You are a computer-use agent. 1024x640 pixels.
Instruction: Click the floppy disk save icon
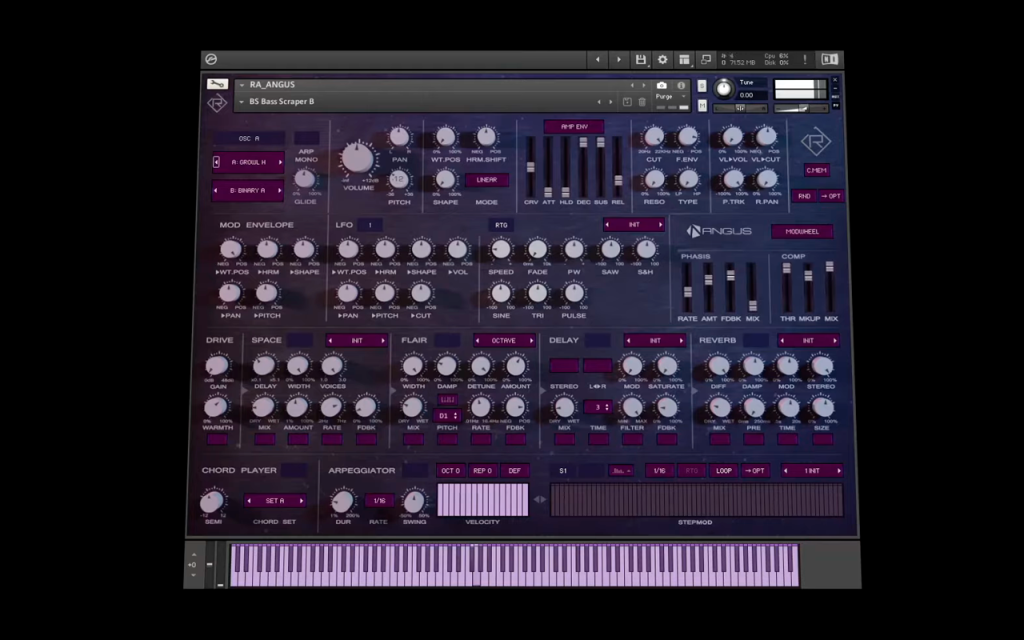coord(641,59)
